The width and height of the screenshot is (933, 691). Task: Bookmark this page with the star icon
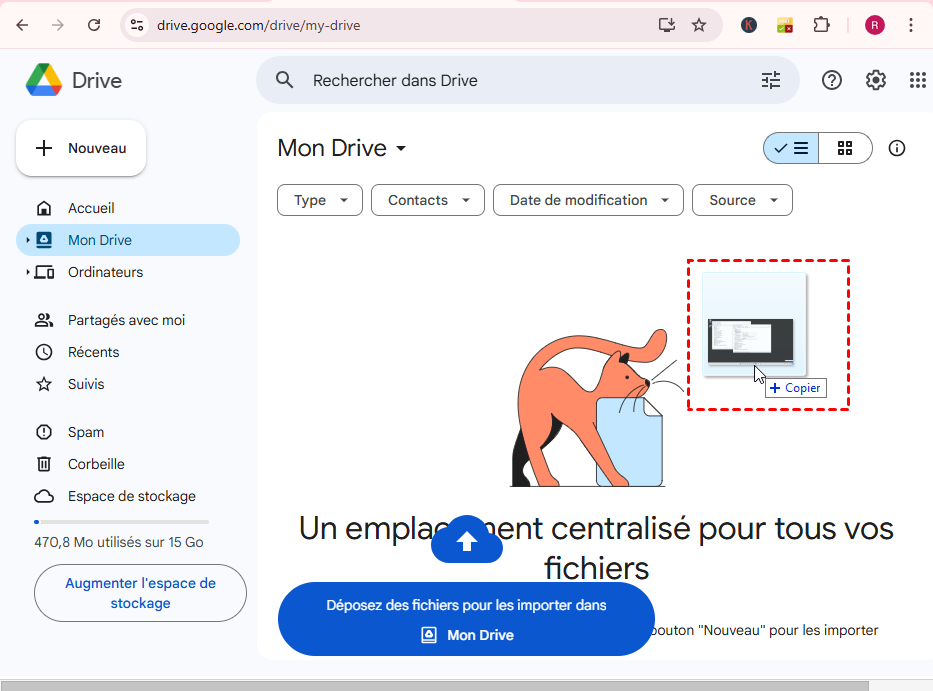tap(699, 25)
